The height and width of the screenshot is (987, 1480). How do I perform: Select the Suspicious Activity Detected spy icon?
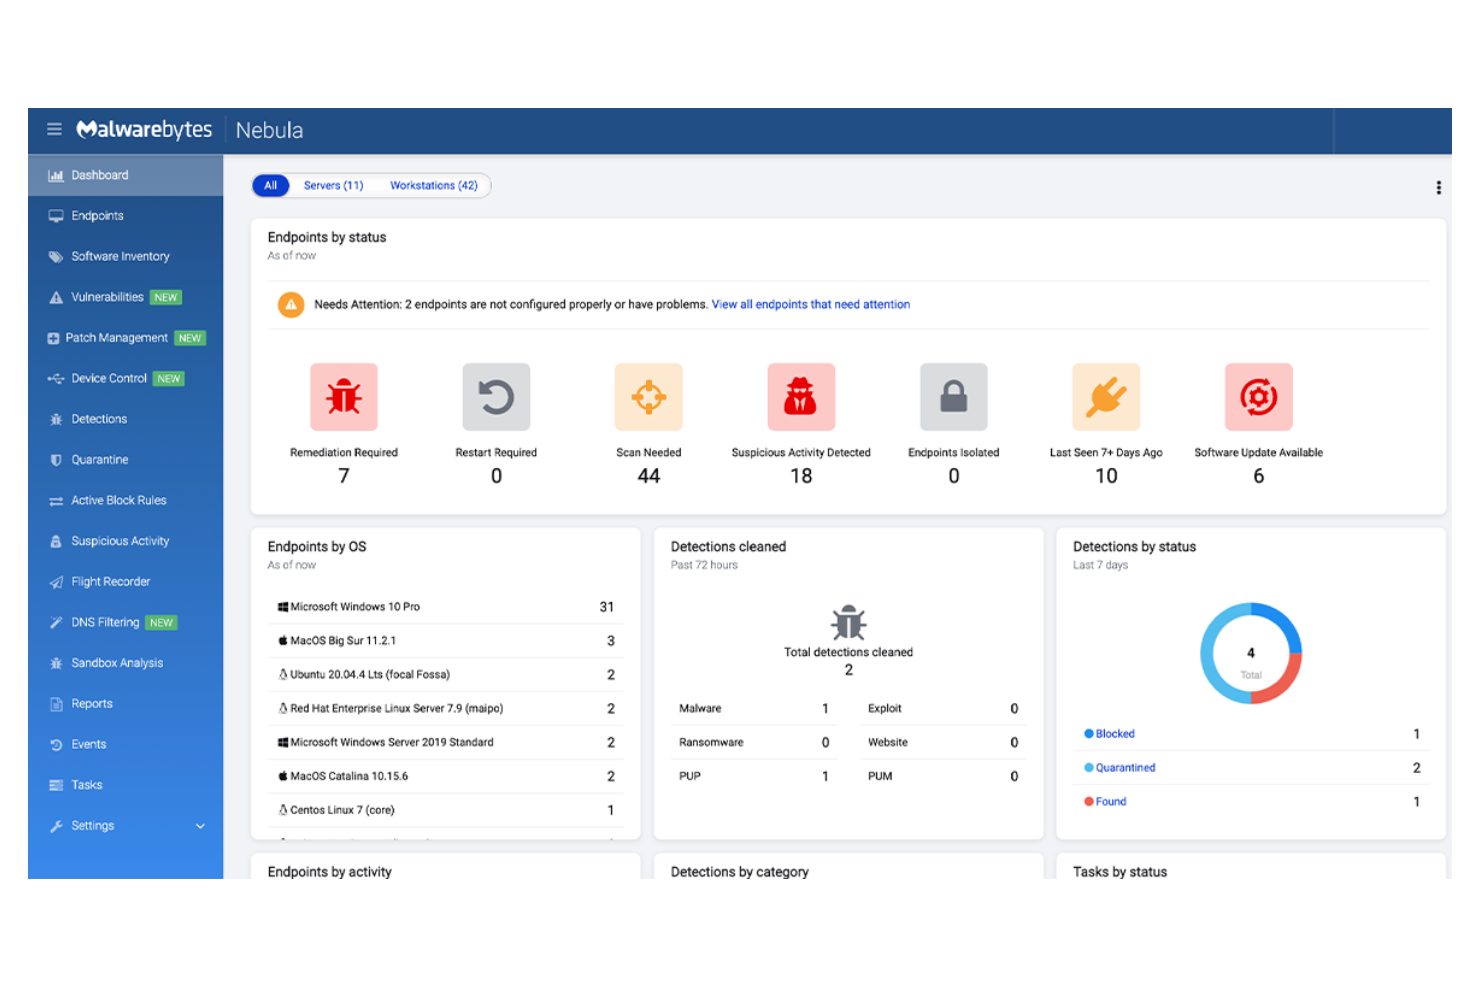[800, 396]
